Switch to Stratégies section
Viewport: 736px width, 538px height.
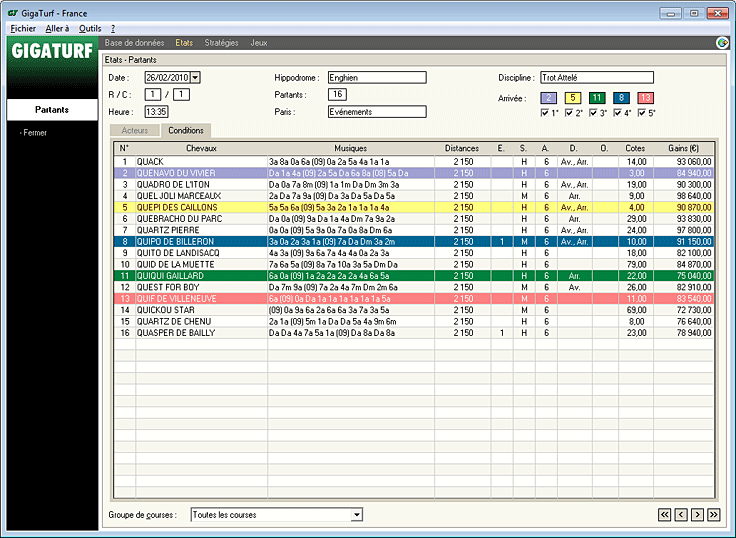221,43
